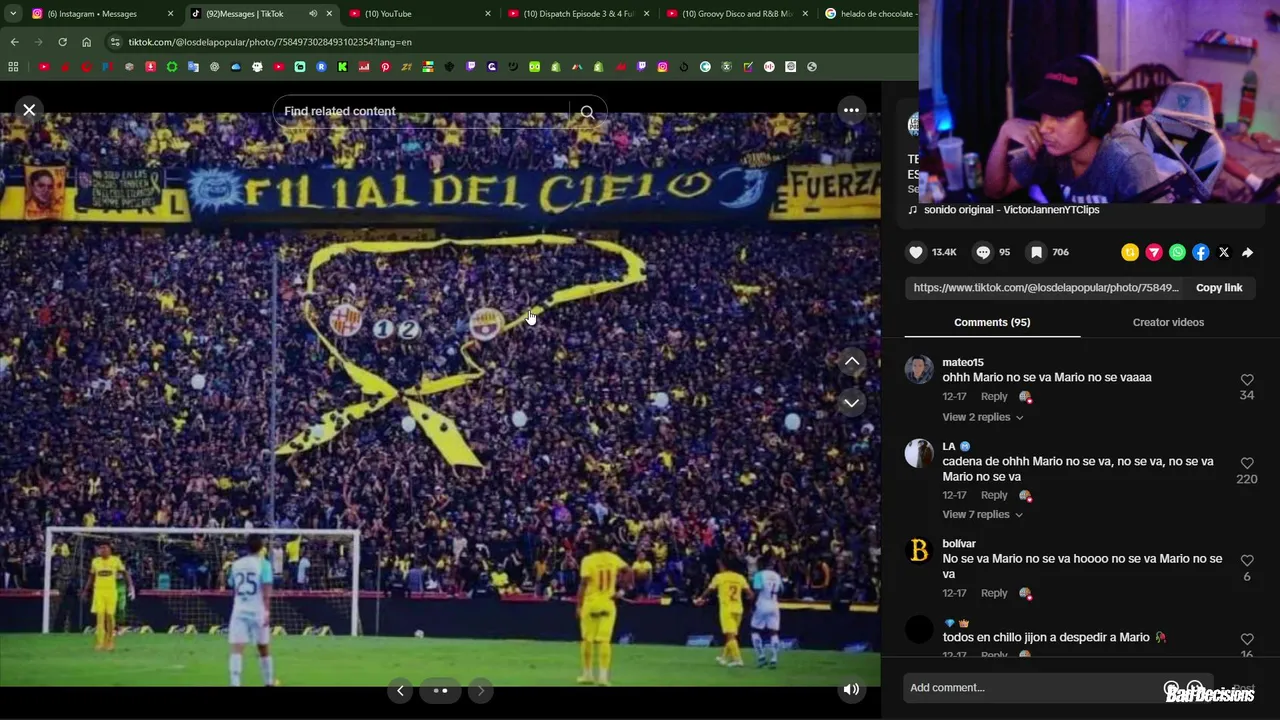Click the browser home icon

point(86,42)
